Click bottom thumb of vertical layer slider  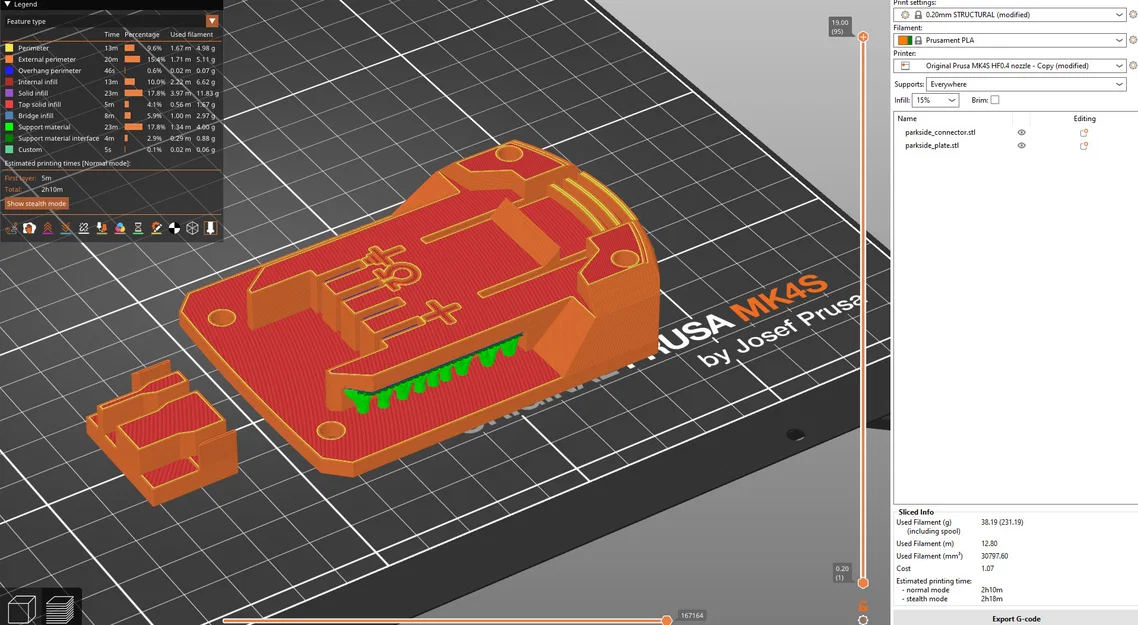863,582
